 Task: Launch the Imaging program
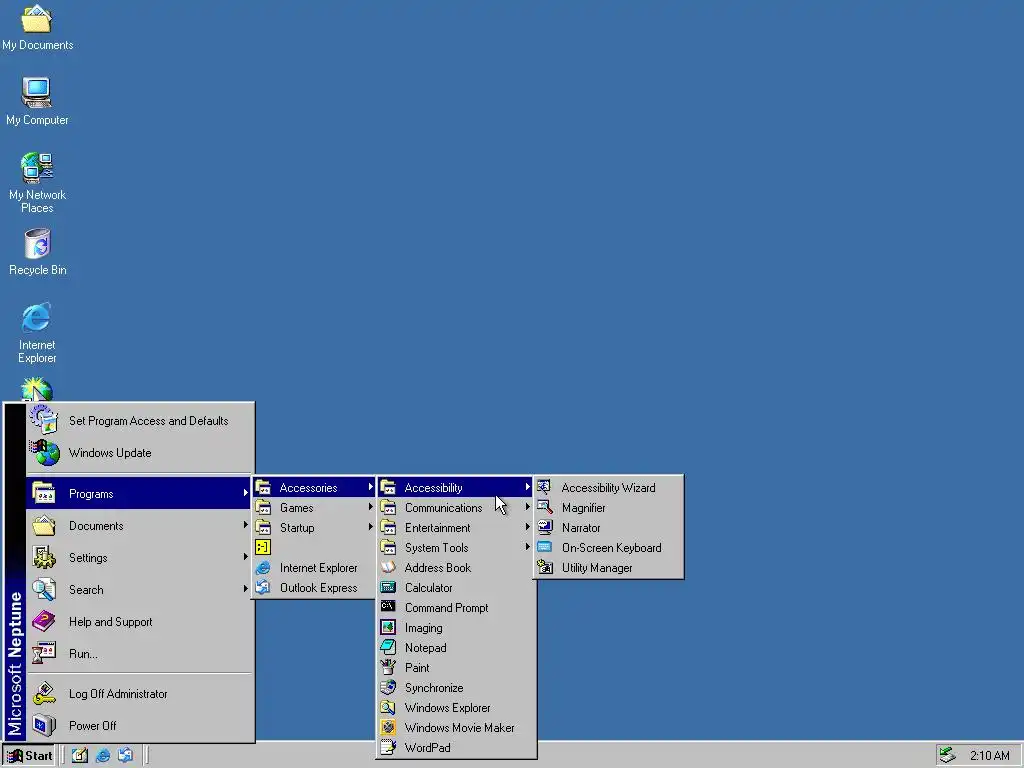456,628
